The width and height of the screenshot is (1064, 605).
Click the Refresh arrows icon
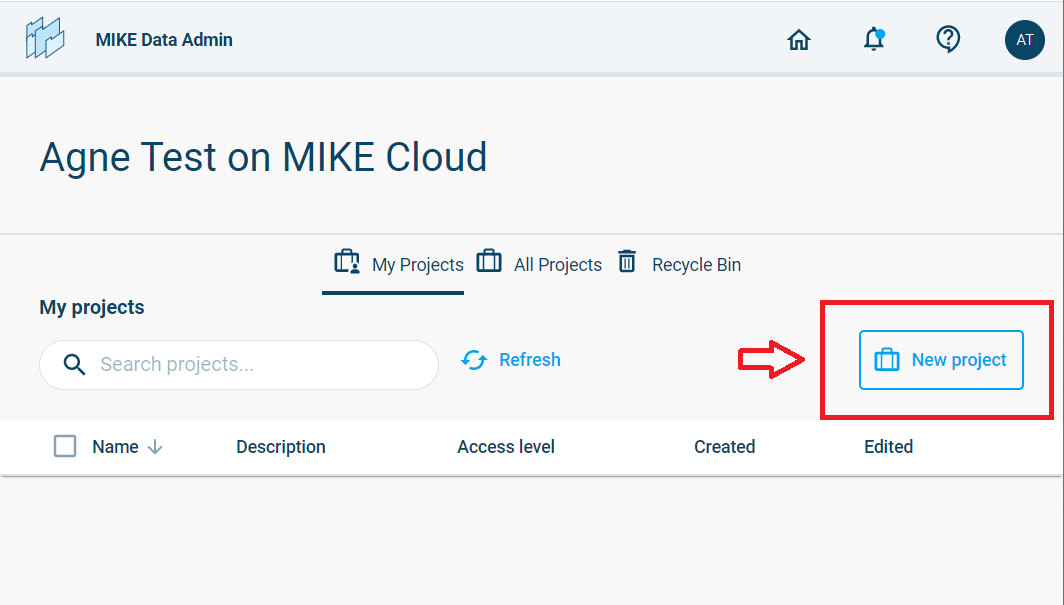coord(474,360)
